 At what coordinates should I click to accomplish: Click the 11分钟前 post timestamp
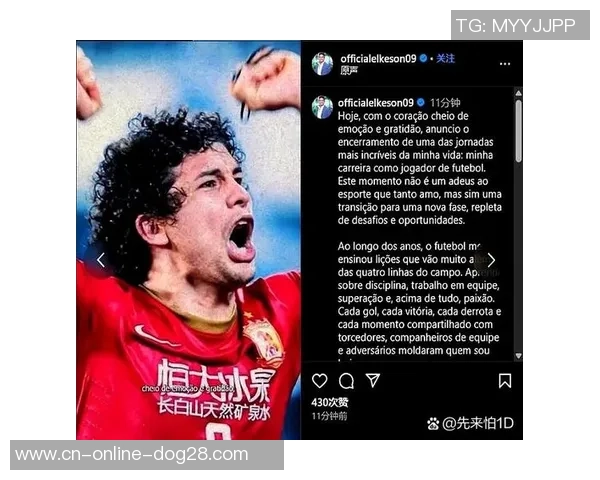click(329, 416)
